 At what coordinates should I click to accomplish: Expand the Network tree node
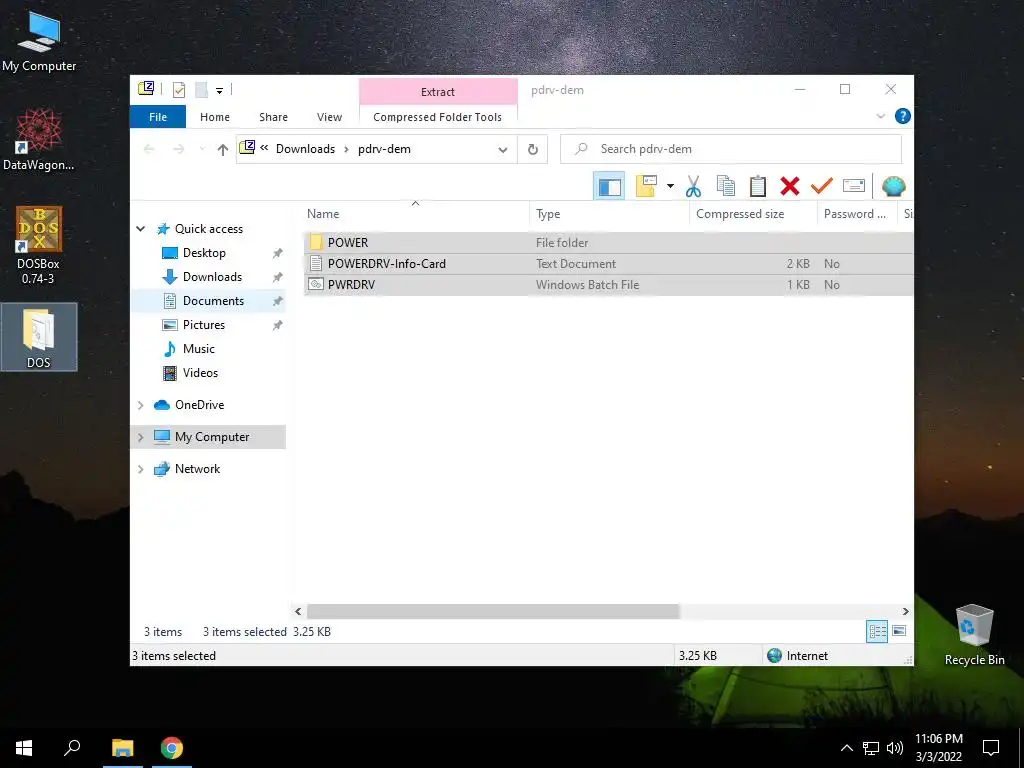pos(140,469)
